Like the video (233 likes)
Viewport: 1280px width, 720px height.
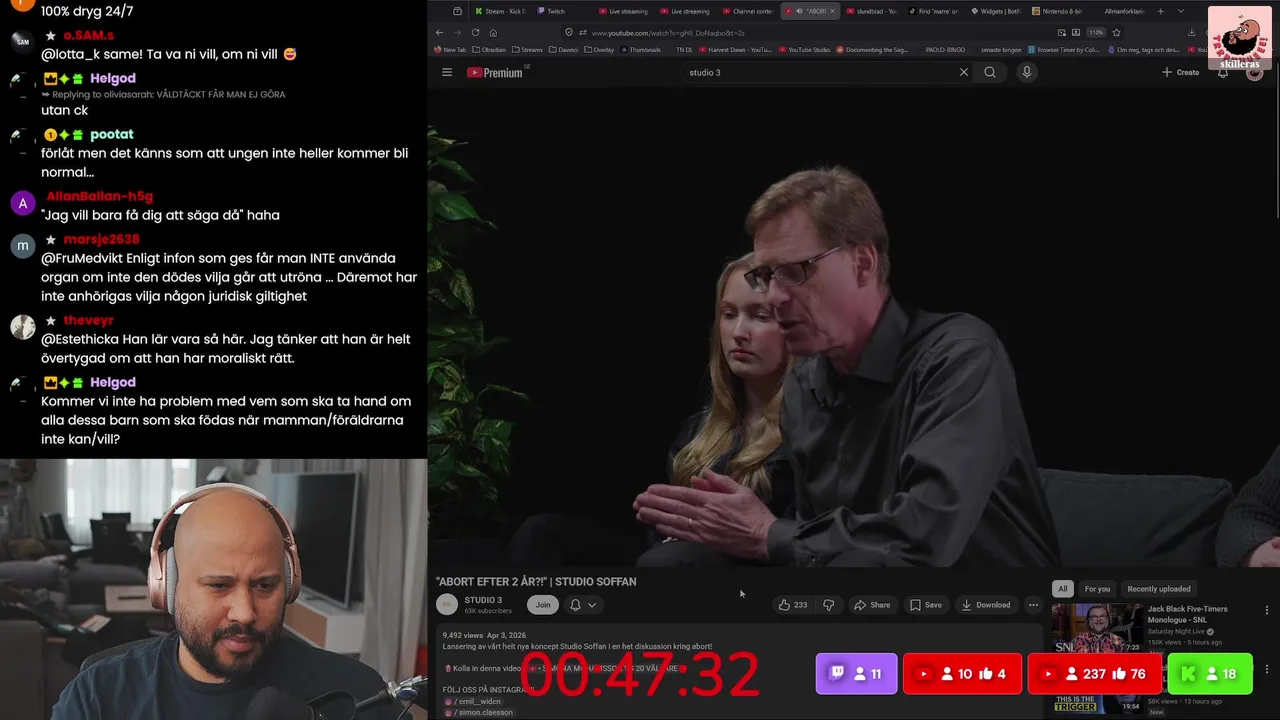[793, 605]
